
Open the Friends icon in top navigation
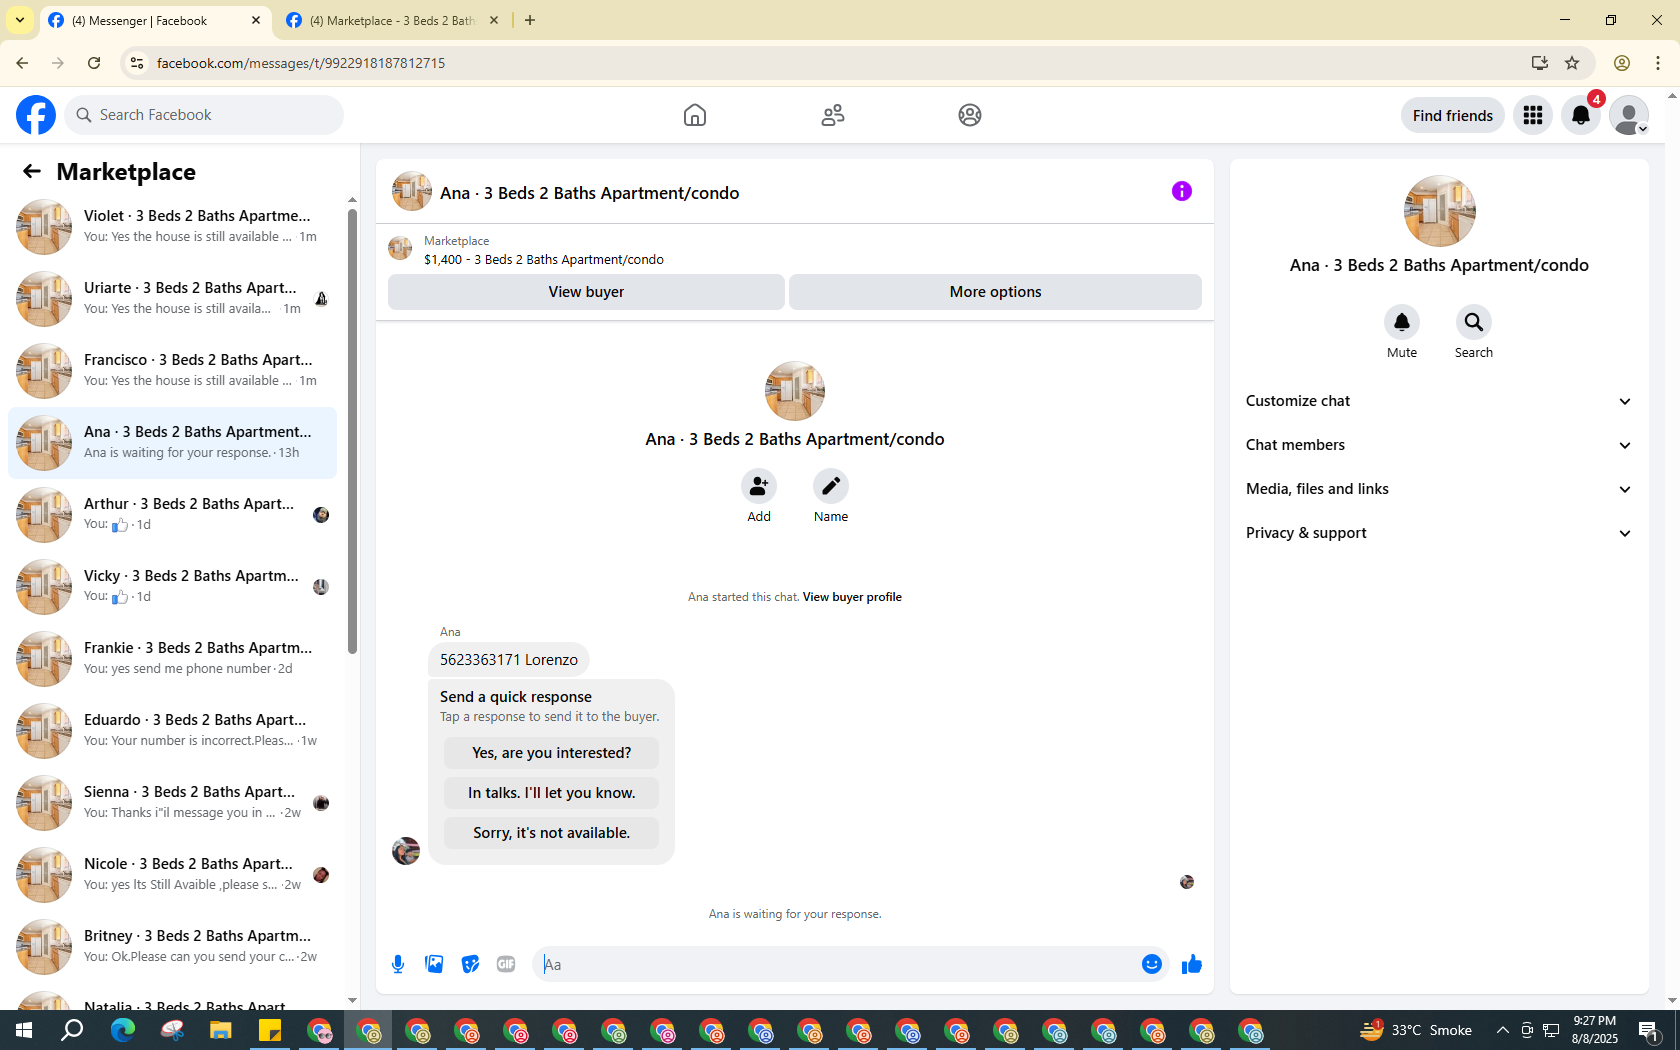(833, 115)
